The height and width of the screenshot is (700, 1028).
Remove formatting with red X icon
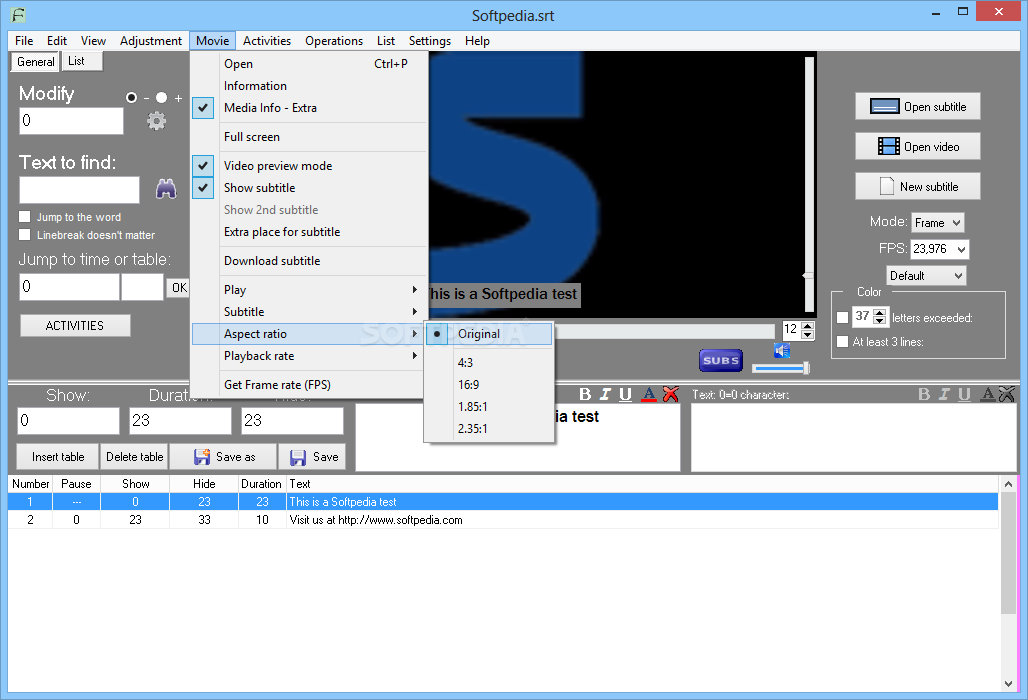point(671,394)
